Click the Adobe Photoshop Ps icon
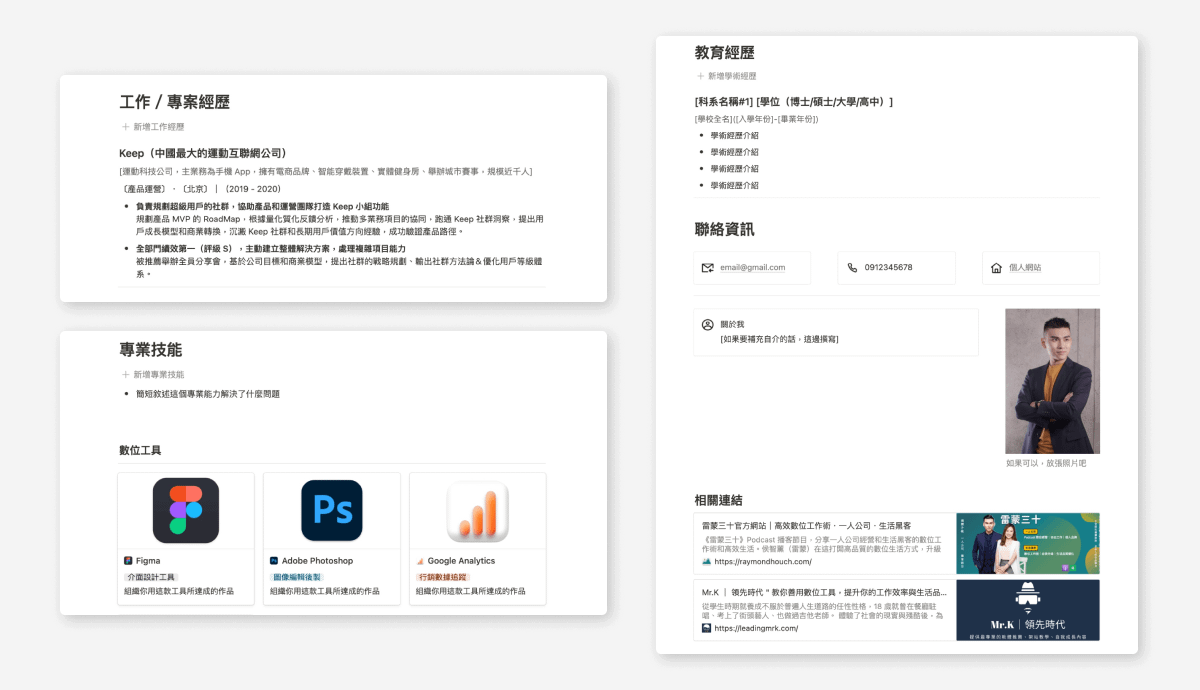The height and width of the screenshot is (690, 1200). click(x=332, y=510)
